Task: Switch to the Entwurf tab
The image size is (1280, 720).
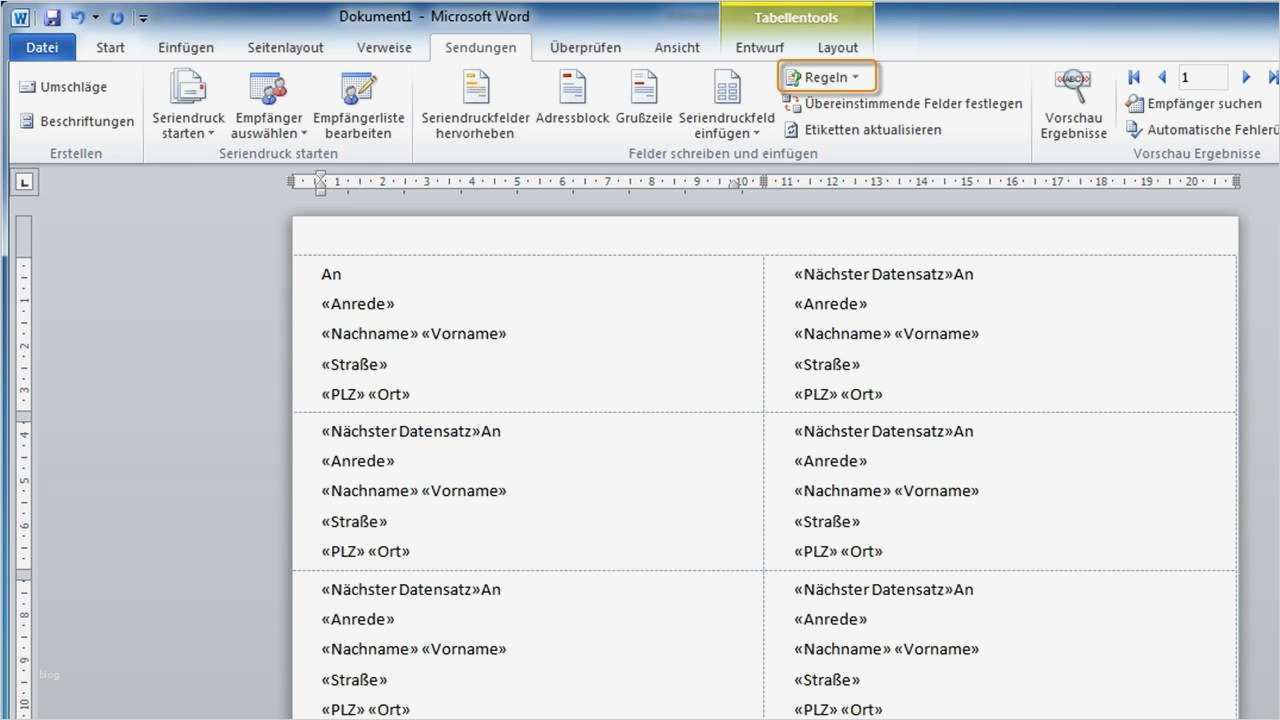Action: (759, 47)
